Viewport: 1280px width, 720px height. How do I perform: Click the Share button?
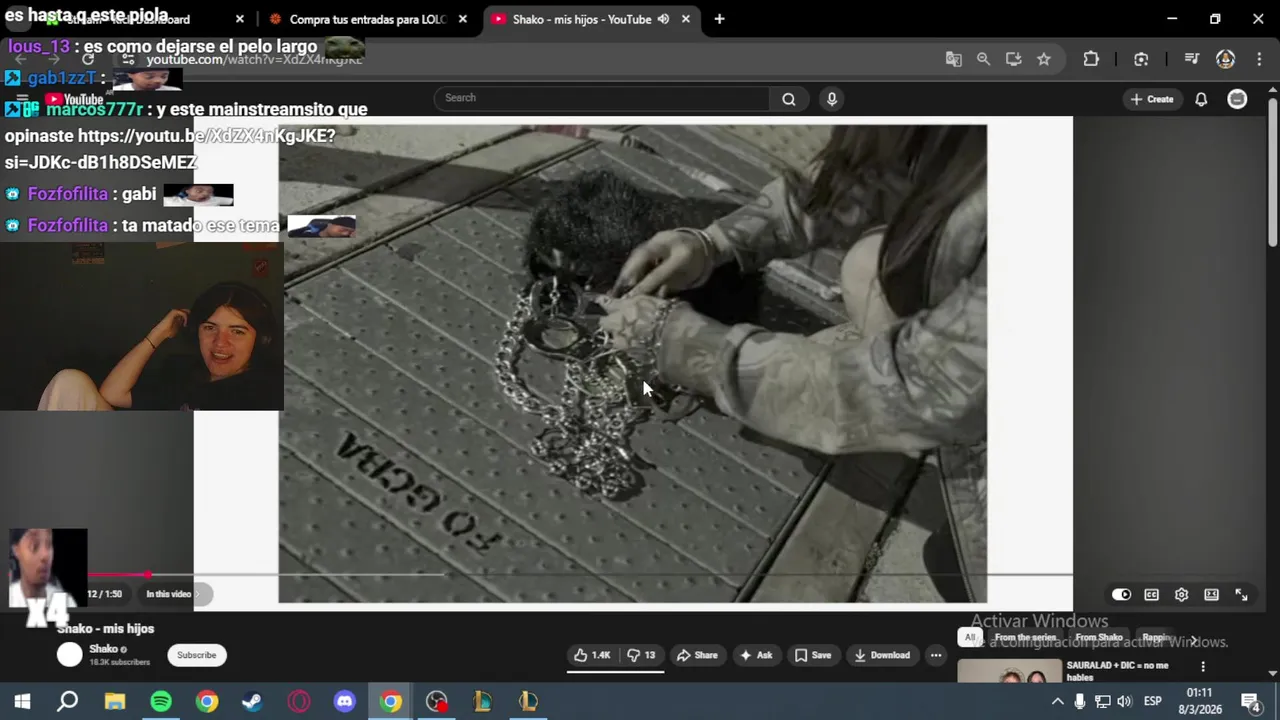pyautogui.click(x=697, y=655)
